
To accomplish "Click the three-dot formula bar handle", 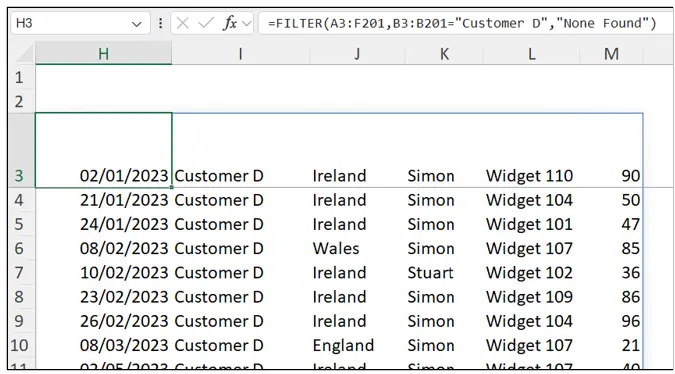I will click(161, 23).
